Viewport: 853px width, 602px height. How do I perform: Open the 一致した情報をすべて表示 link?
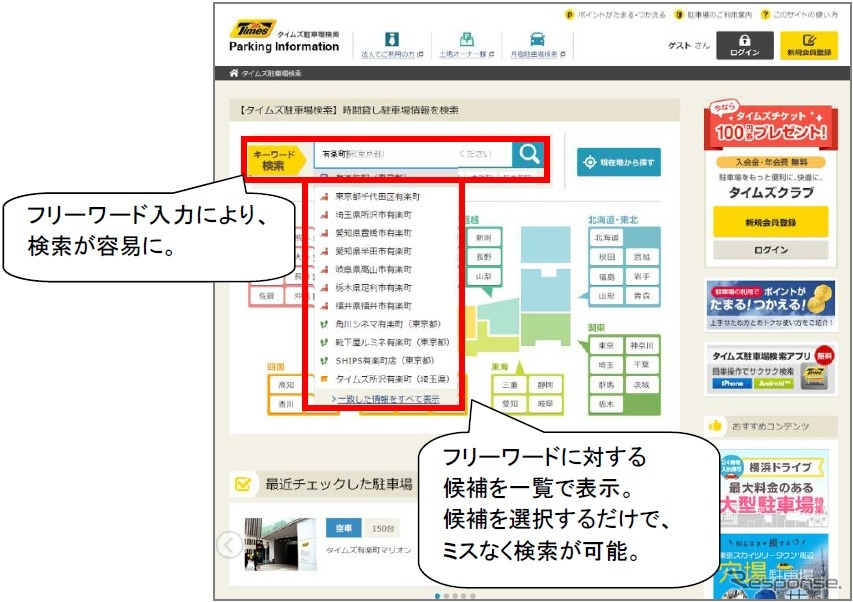[x=388, y=399]
